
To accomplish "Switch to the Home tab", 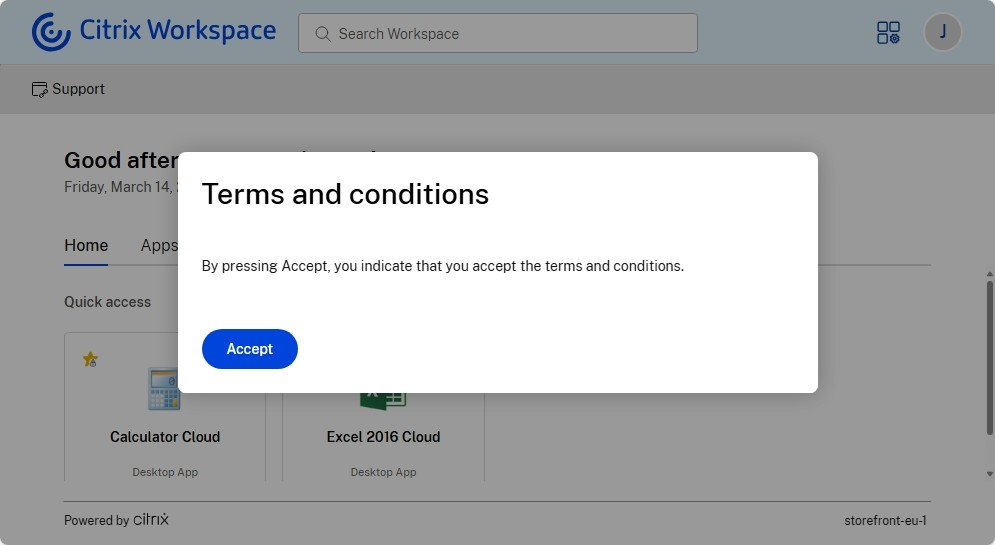I will [86, 246].
